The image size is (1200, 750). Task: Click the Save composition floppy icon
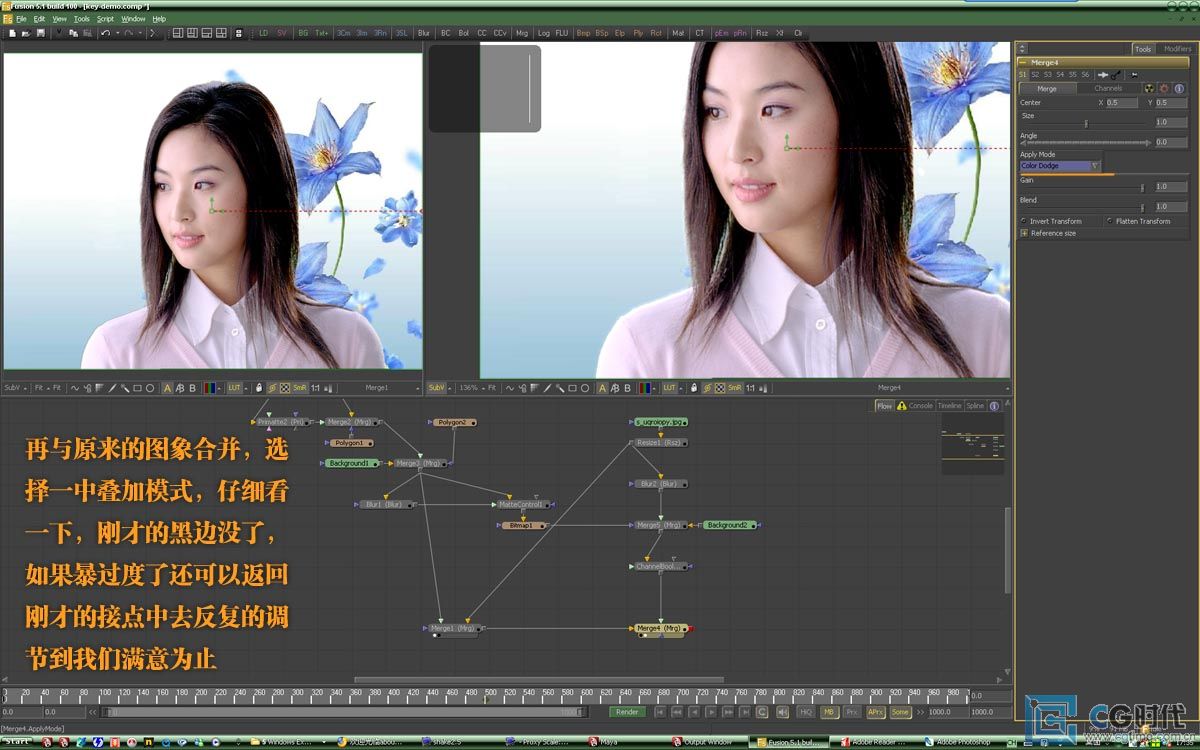click(x=40, y=33)
